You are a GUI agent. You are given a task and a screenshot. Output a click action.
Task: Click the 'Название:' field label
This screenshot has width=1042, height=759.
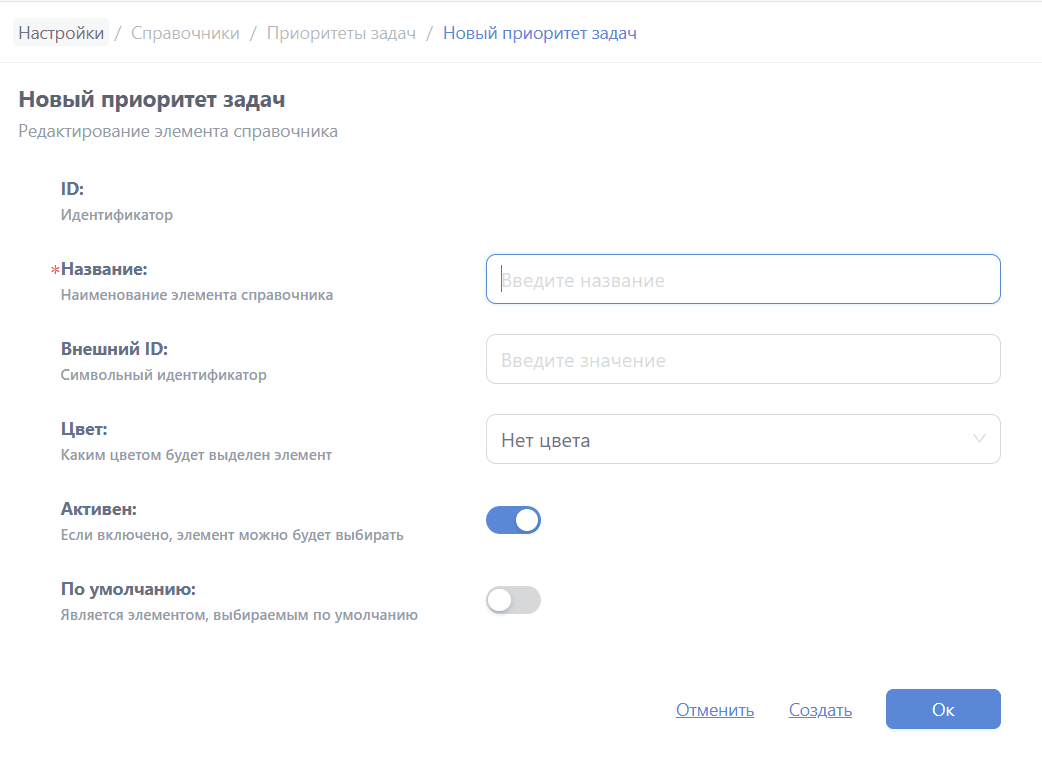click(x=104, y=269)
